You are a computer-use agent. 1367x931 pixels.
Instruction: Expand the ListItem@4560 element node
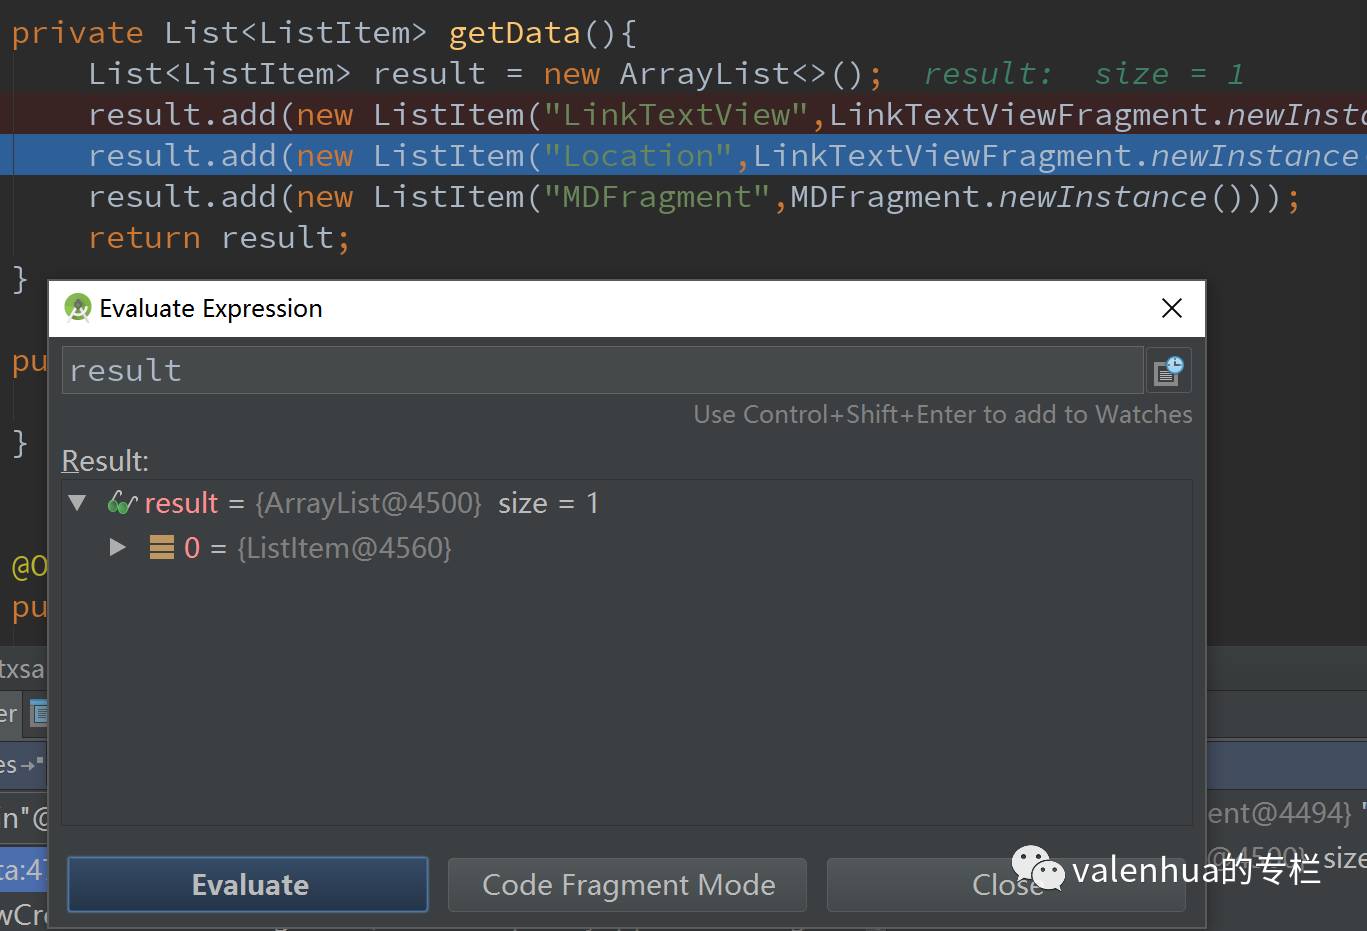pyautogui.click(x=117, y=548)
